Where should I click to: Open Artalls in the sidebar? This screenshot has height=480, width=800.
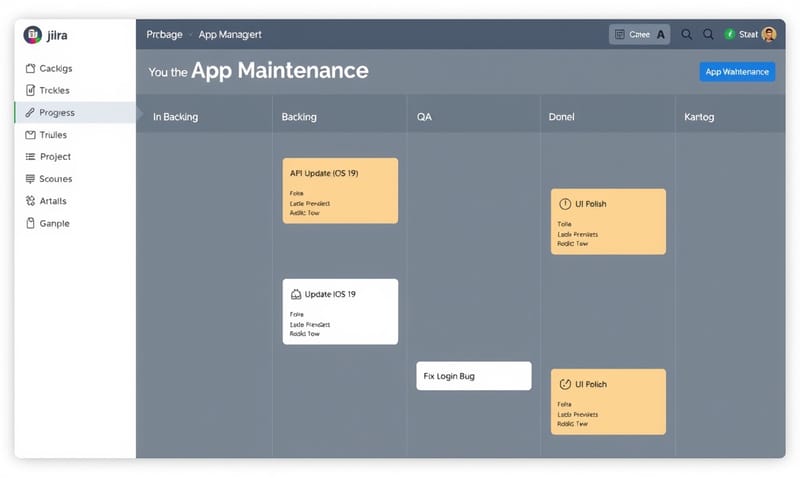point(75,201)
